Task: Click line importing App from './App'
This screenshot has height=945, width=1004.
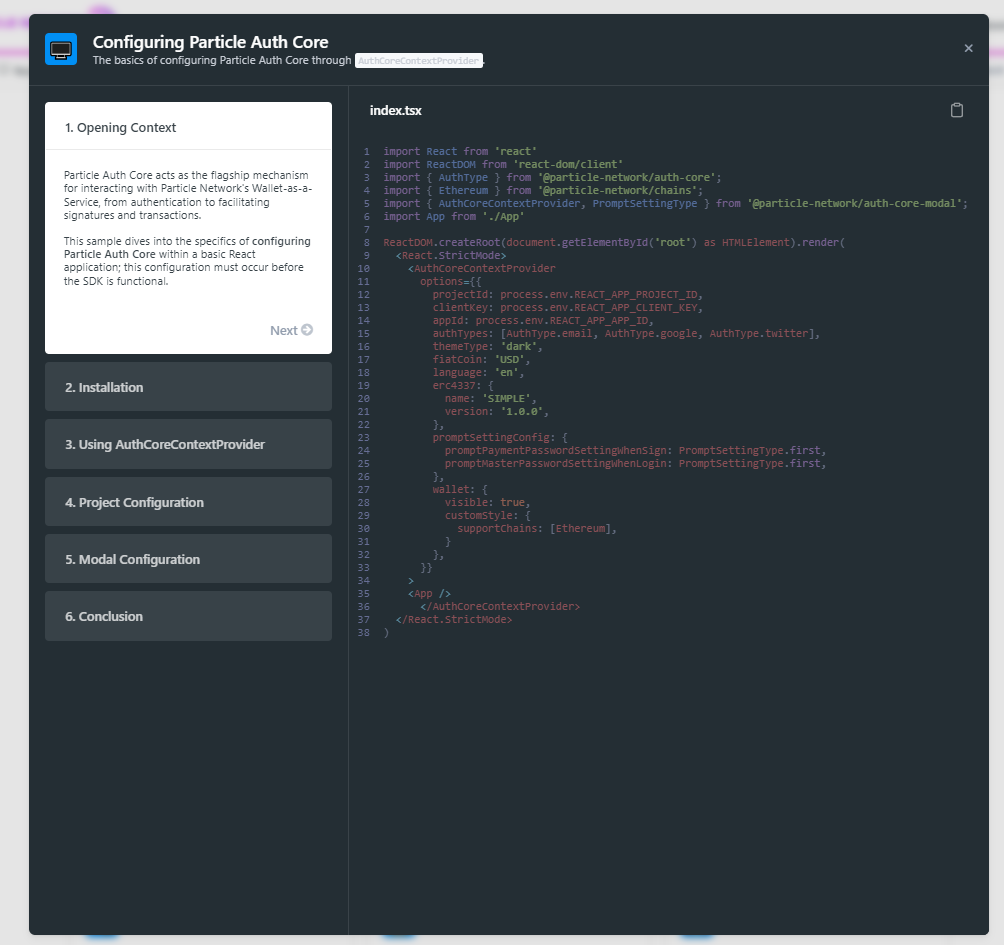Action: 453,216
